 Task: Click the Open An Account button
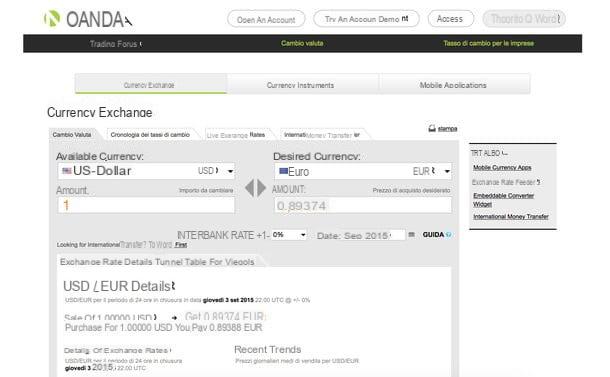(266, 19)
